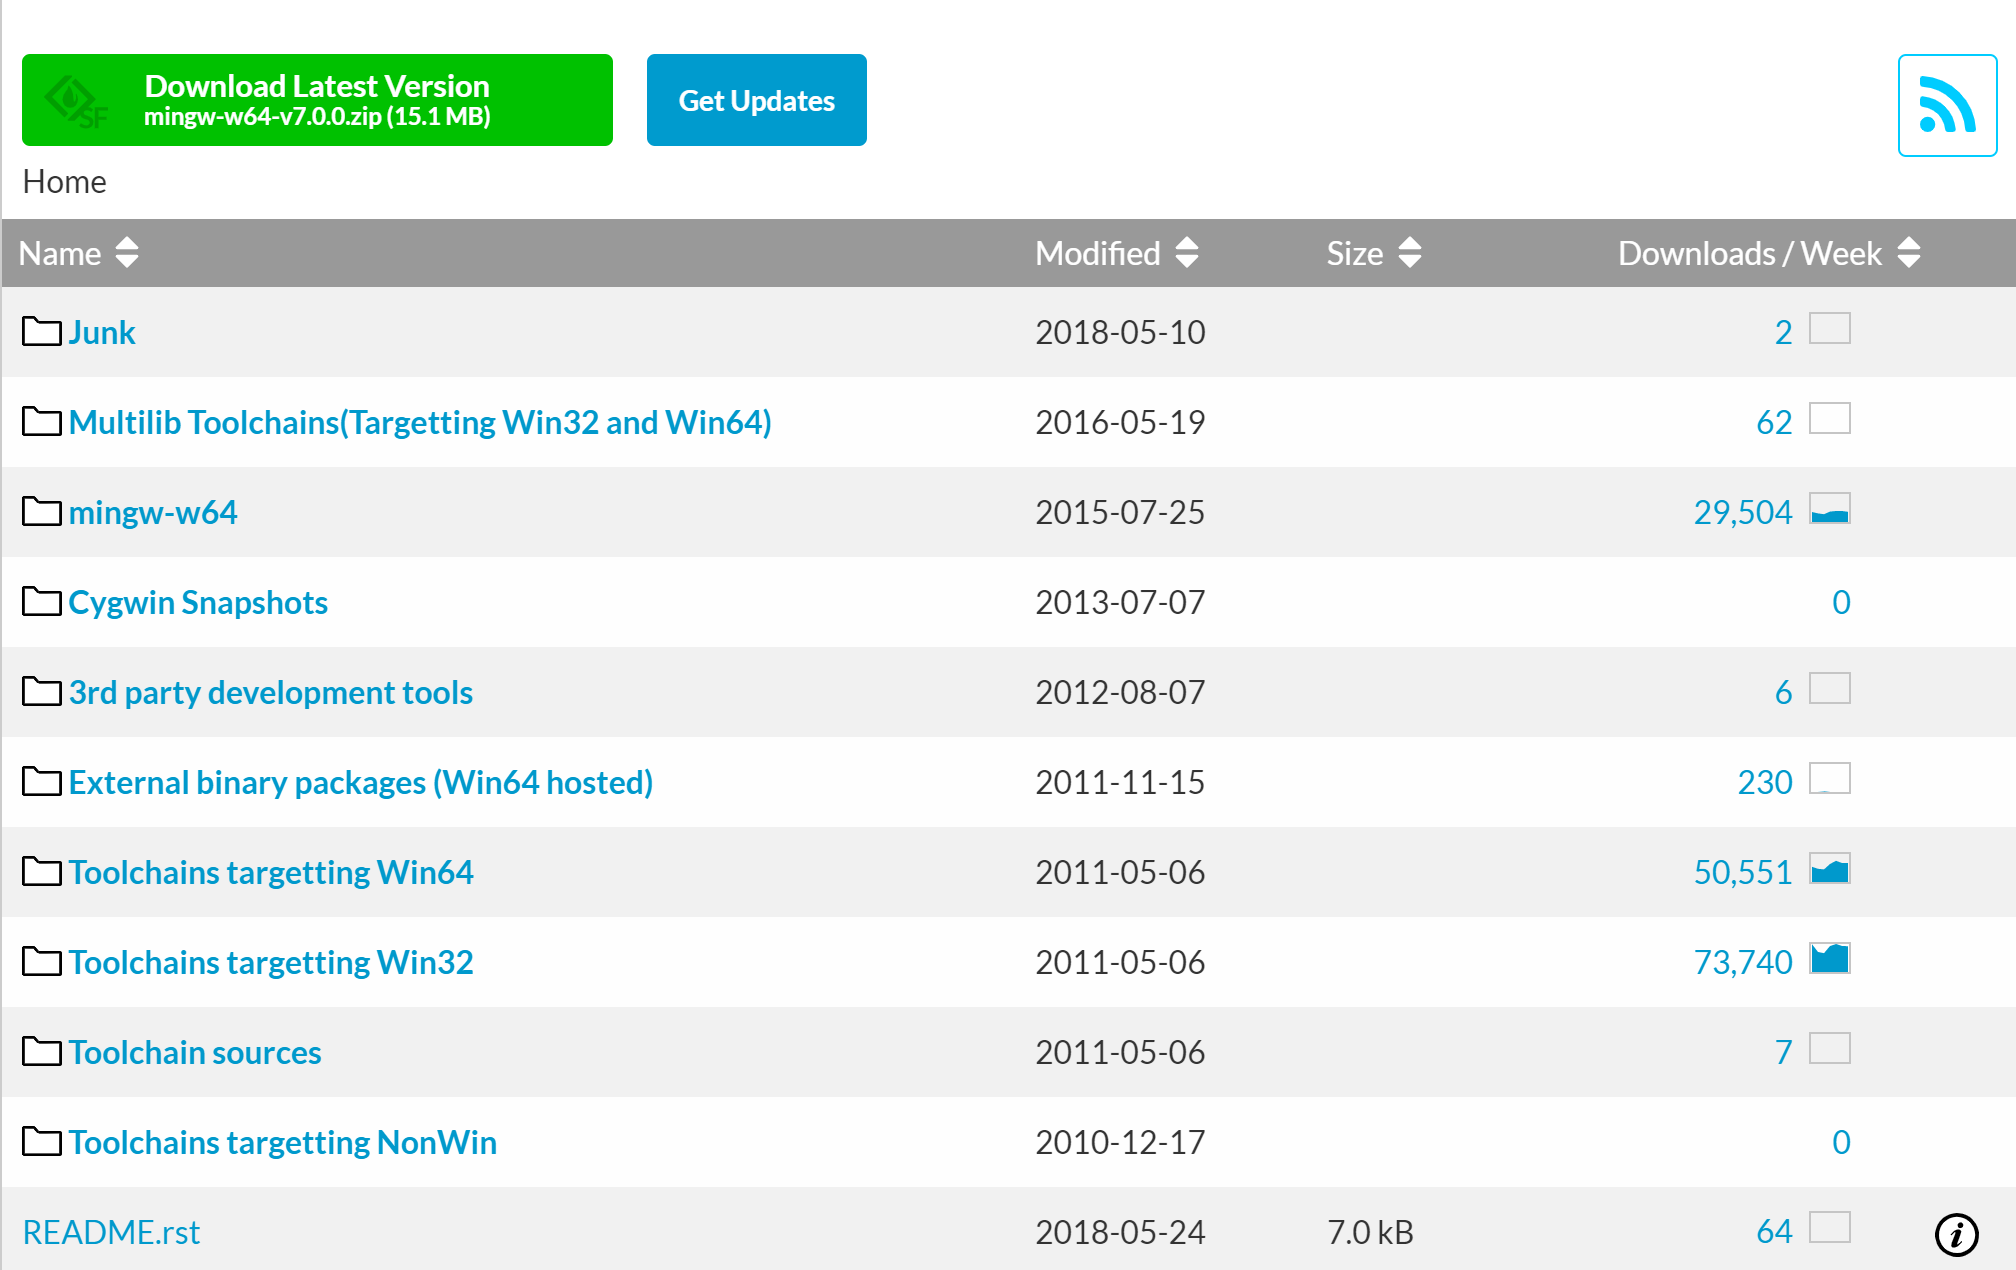The width and height of the screenshot is (2016, 1270).
Task: Click the 73,740 downloads count
Action: click(x=1743, y=962)
